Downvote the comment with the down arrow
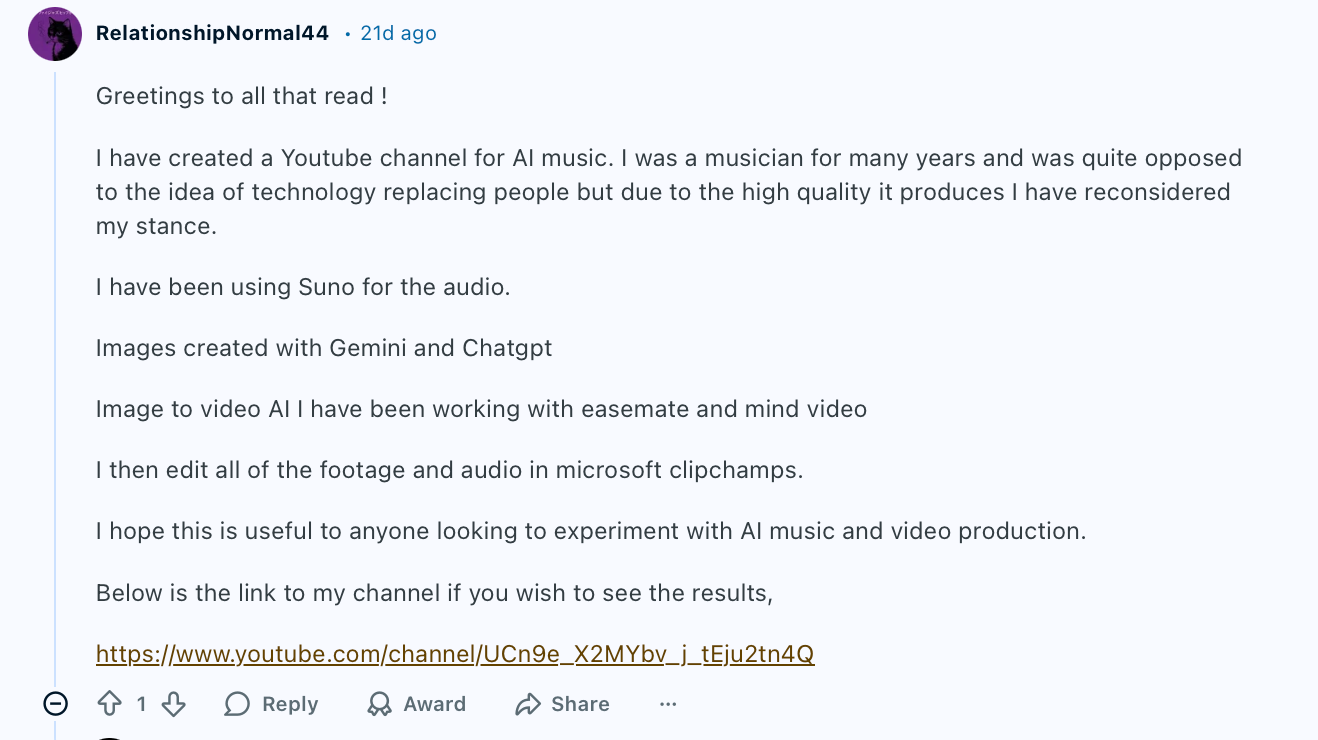Screen dimensions: 1318x740 tap(173, 704)
